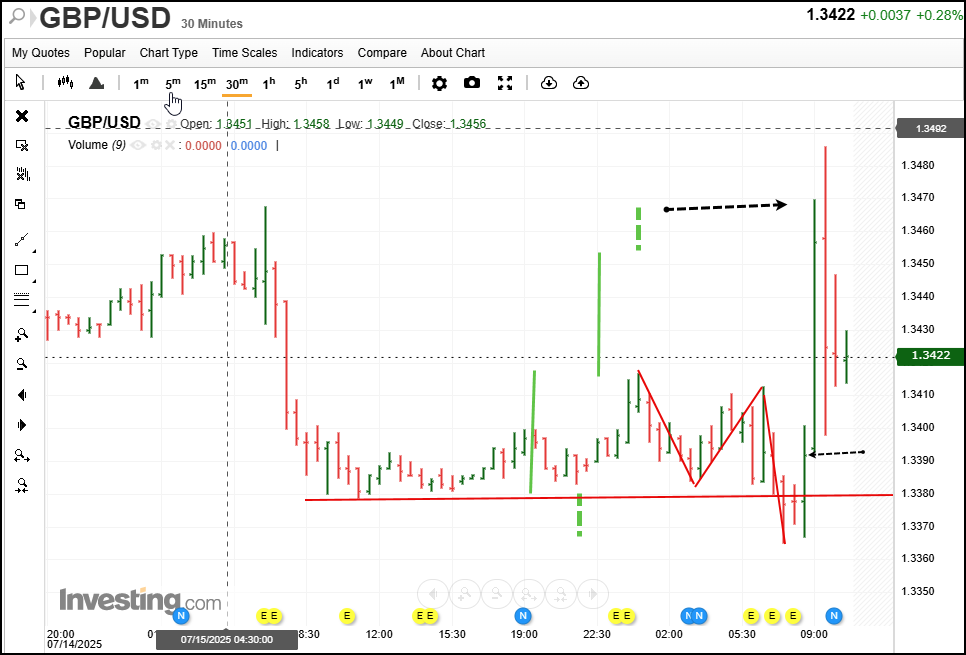This screenshot has width=966, height=655.
Task: Open Compare menu
Action: point(382,53)
